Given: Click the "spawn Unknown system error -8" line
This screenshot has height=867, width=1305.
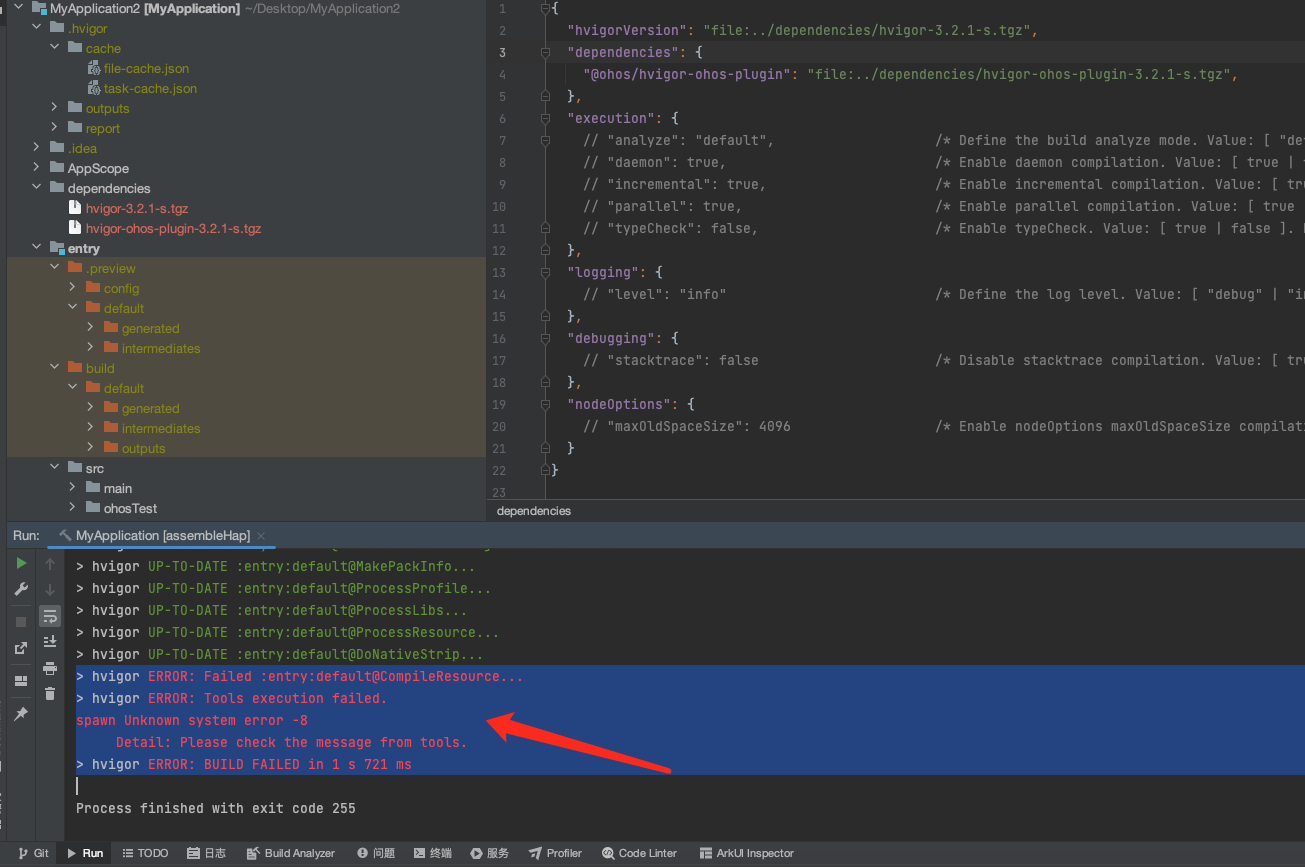Looking at the screenshot, I should click(x=192, y=720).
